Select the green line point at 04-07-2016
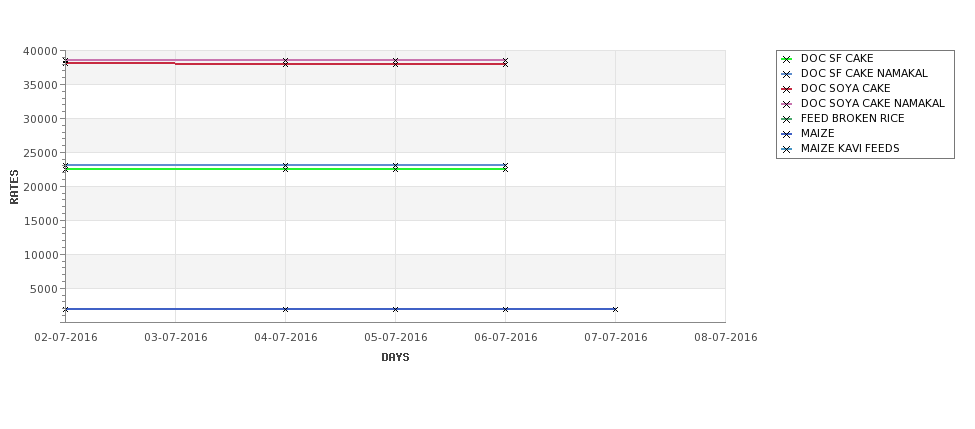This screenshot has width=975, height=429. click(x=285, y=168)
